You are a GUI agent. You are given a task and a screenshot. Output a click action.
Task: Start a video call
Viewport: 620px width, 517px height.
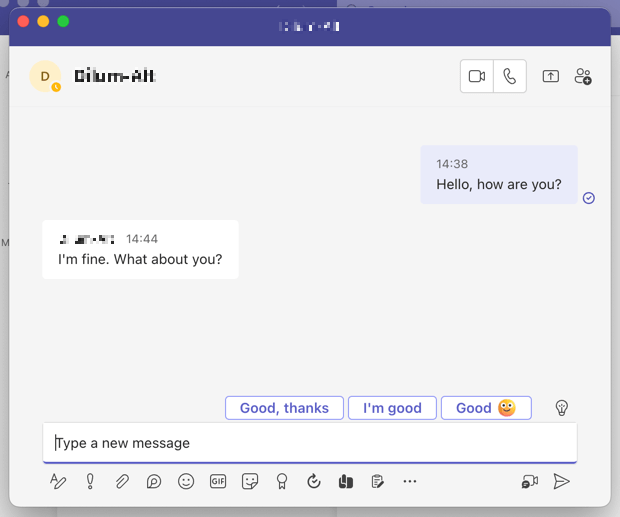[x=477, y=77]
